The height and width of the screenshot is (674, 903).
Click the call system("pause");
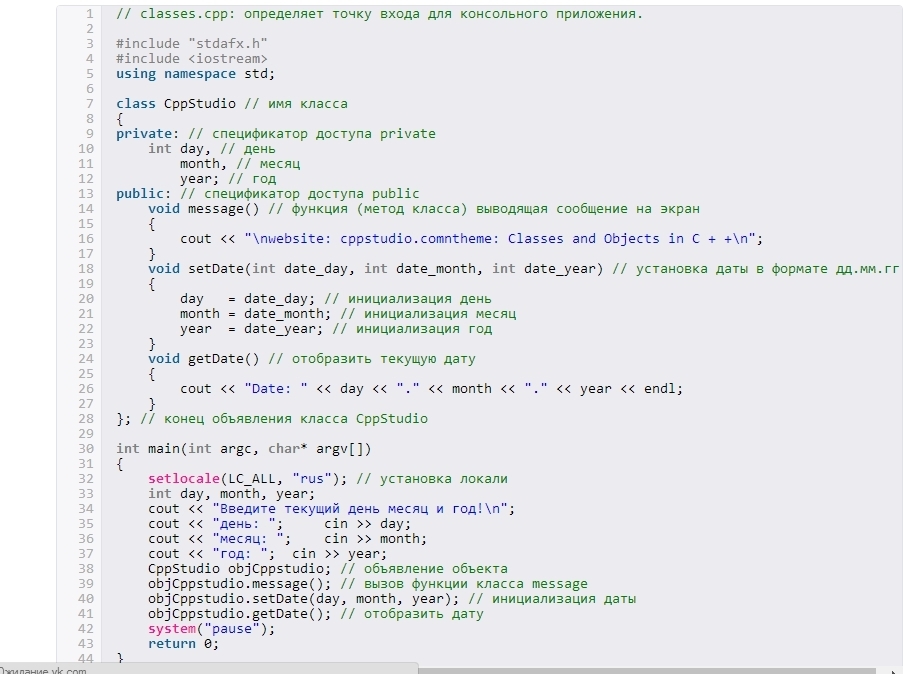[212, 628]
